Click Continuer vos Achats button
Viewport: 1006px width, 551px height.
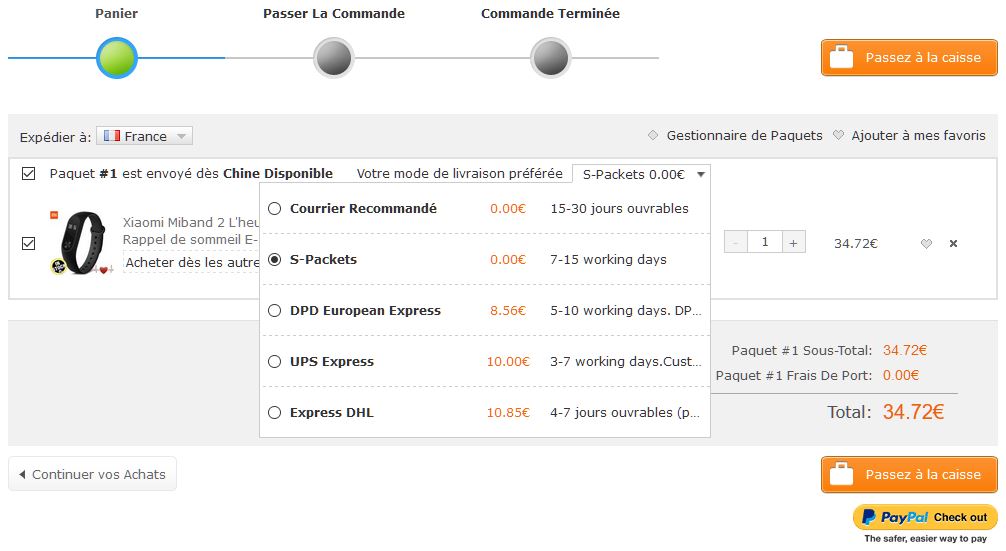[x=92, y=474]
